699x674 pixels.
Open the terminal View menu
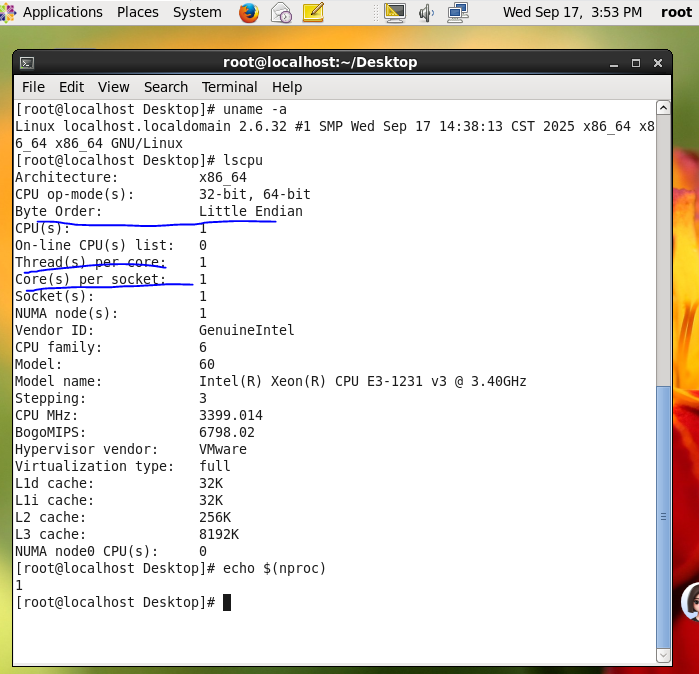click(114, 87)
